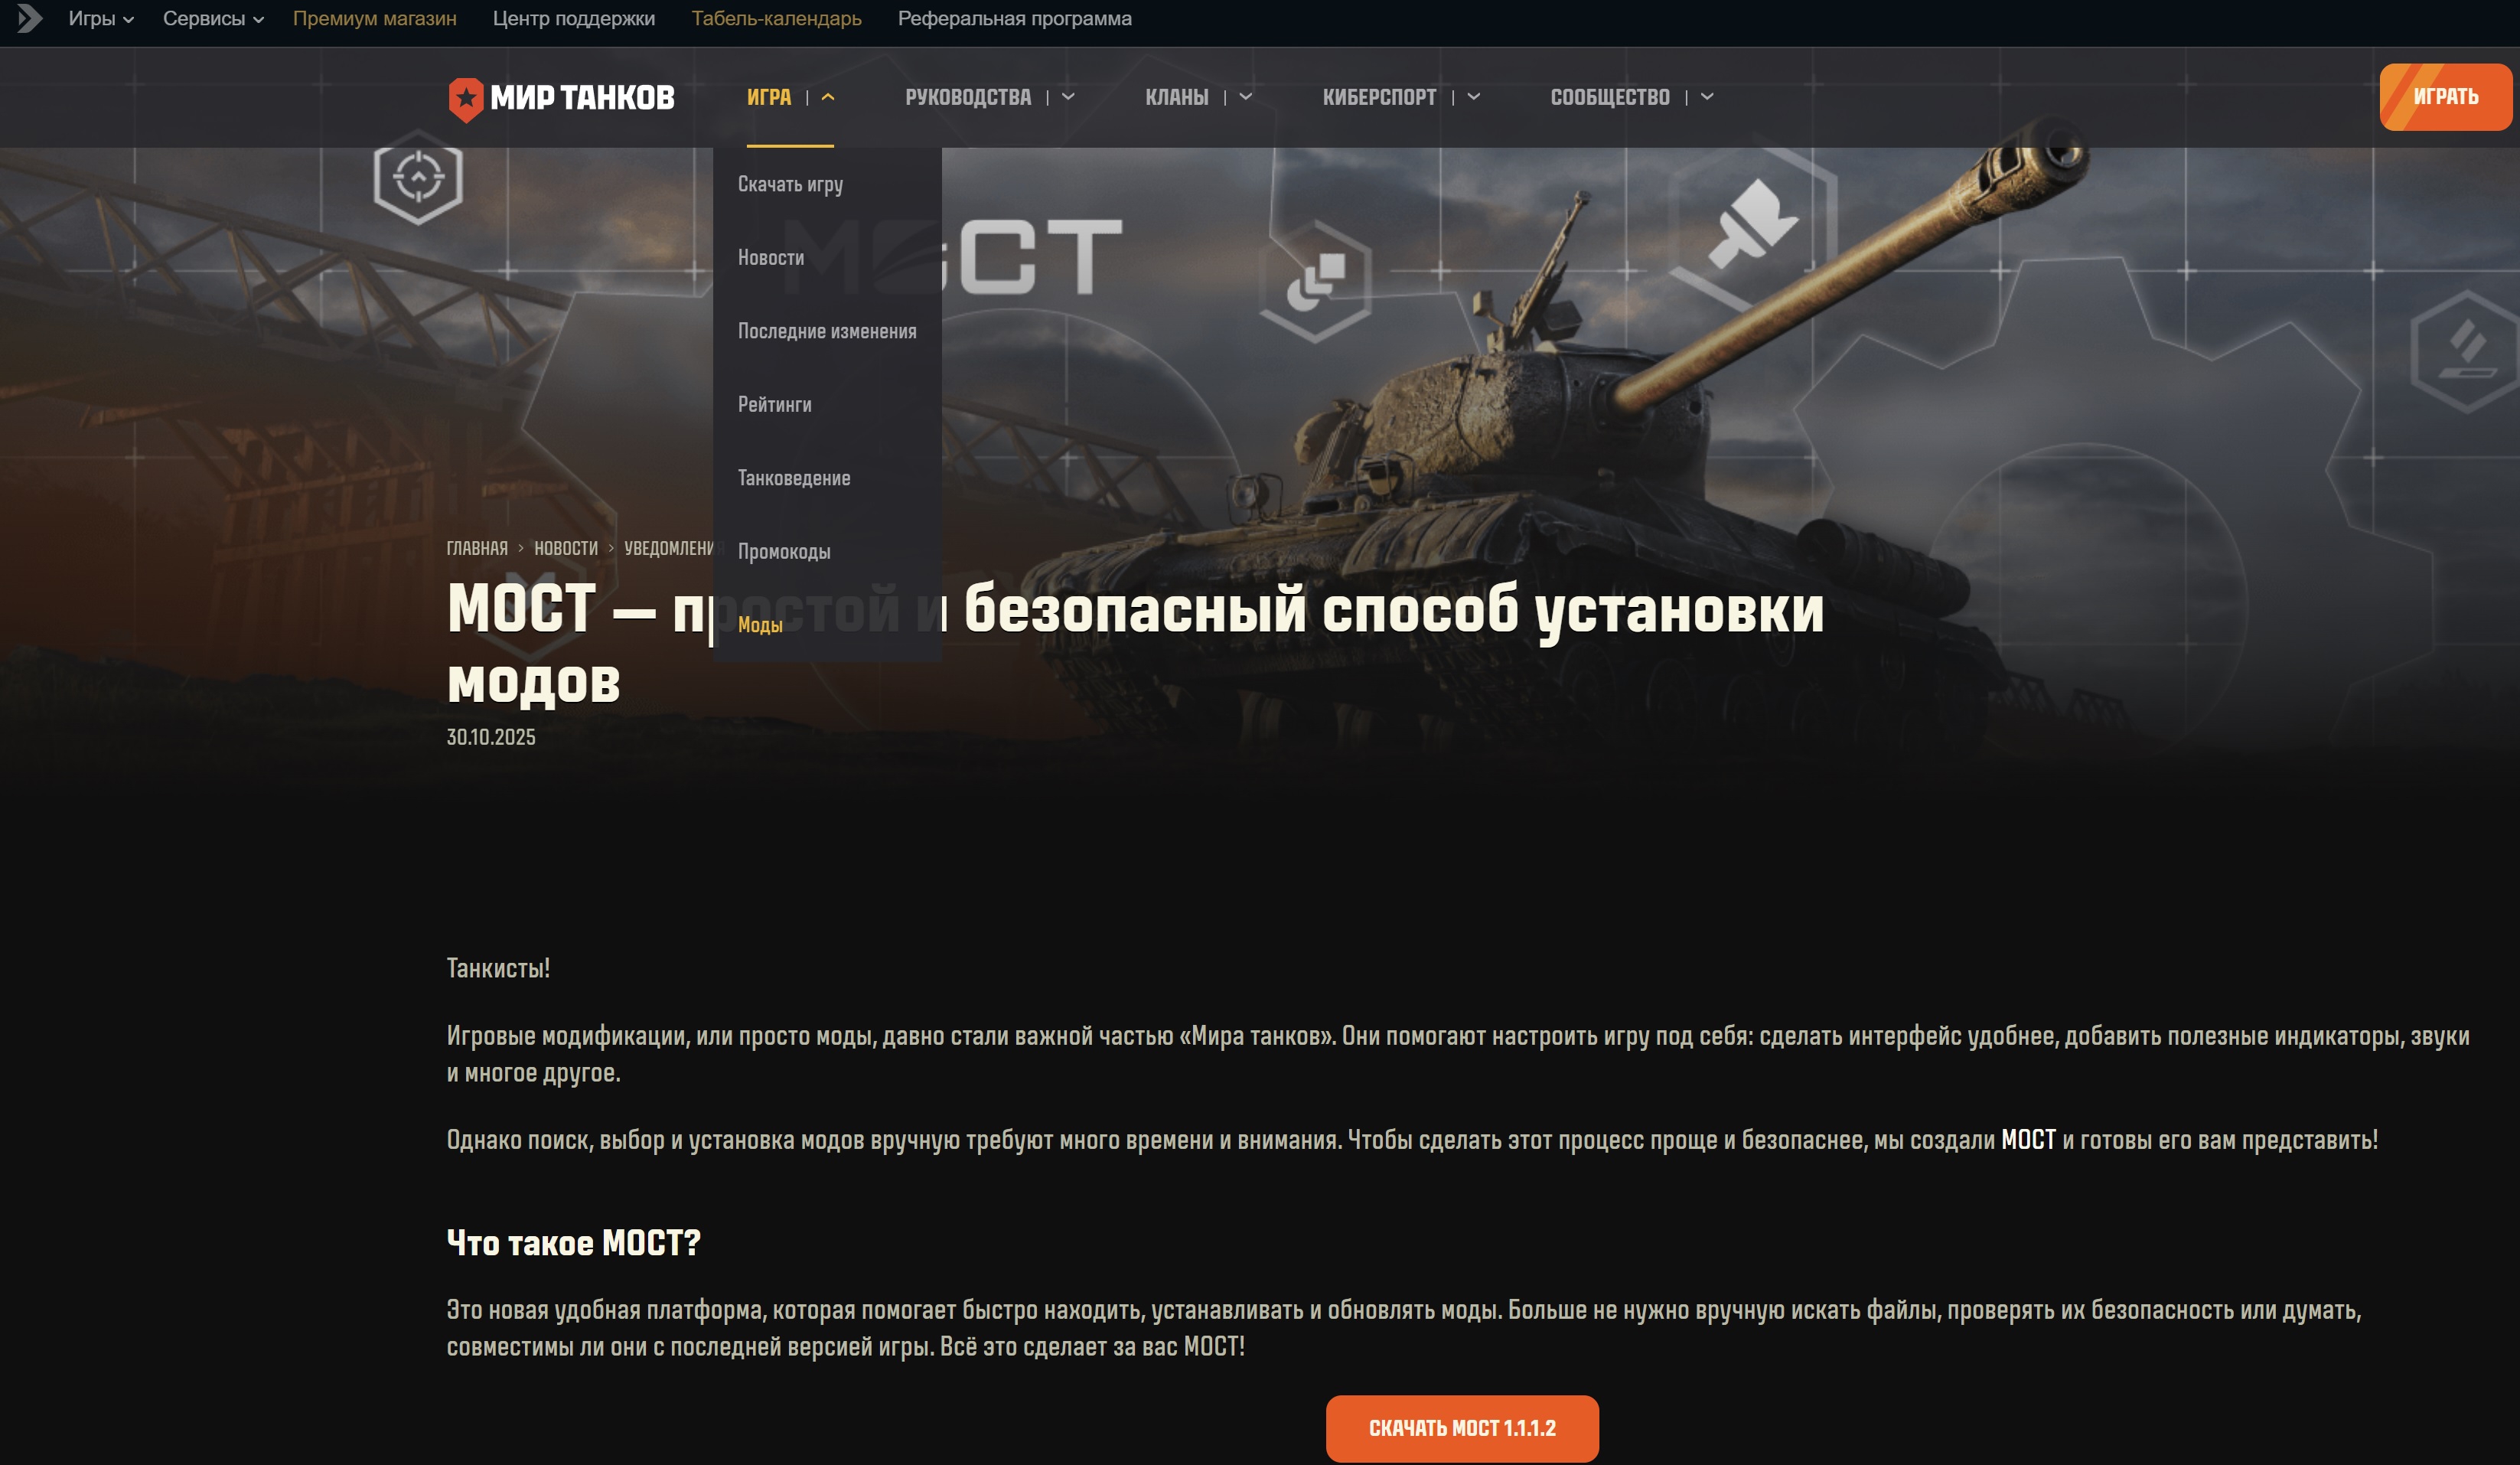Expand the СООБЩЕСТВО dropdown chevron
2520x1465 pixels.
coord(1707,97)
